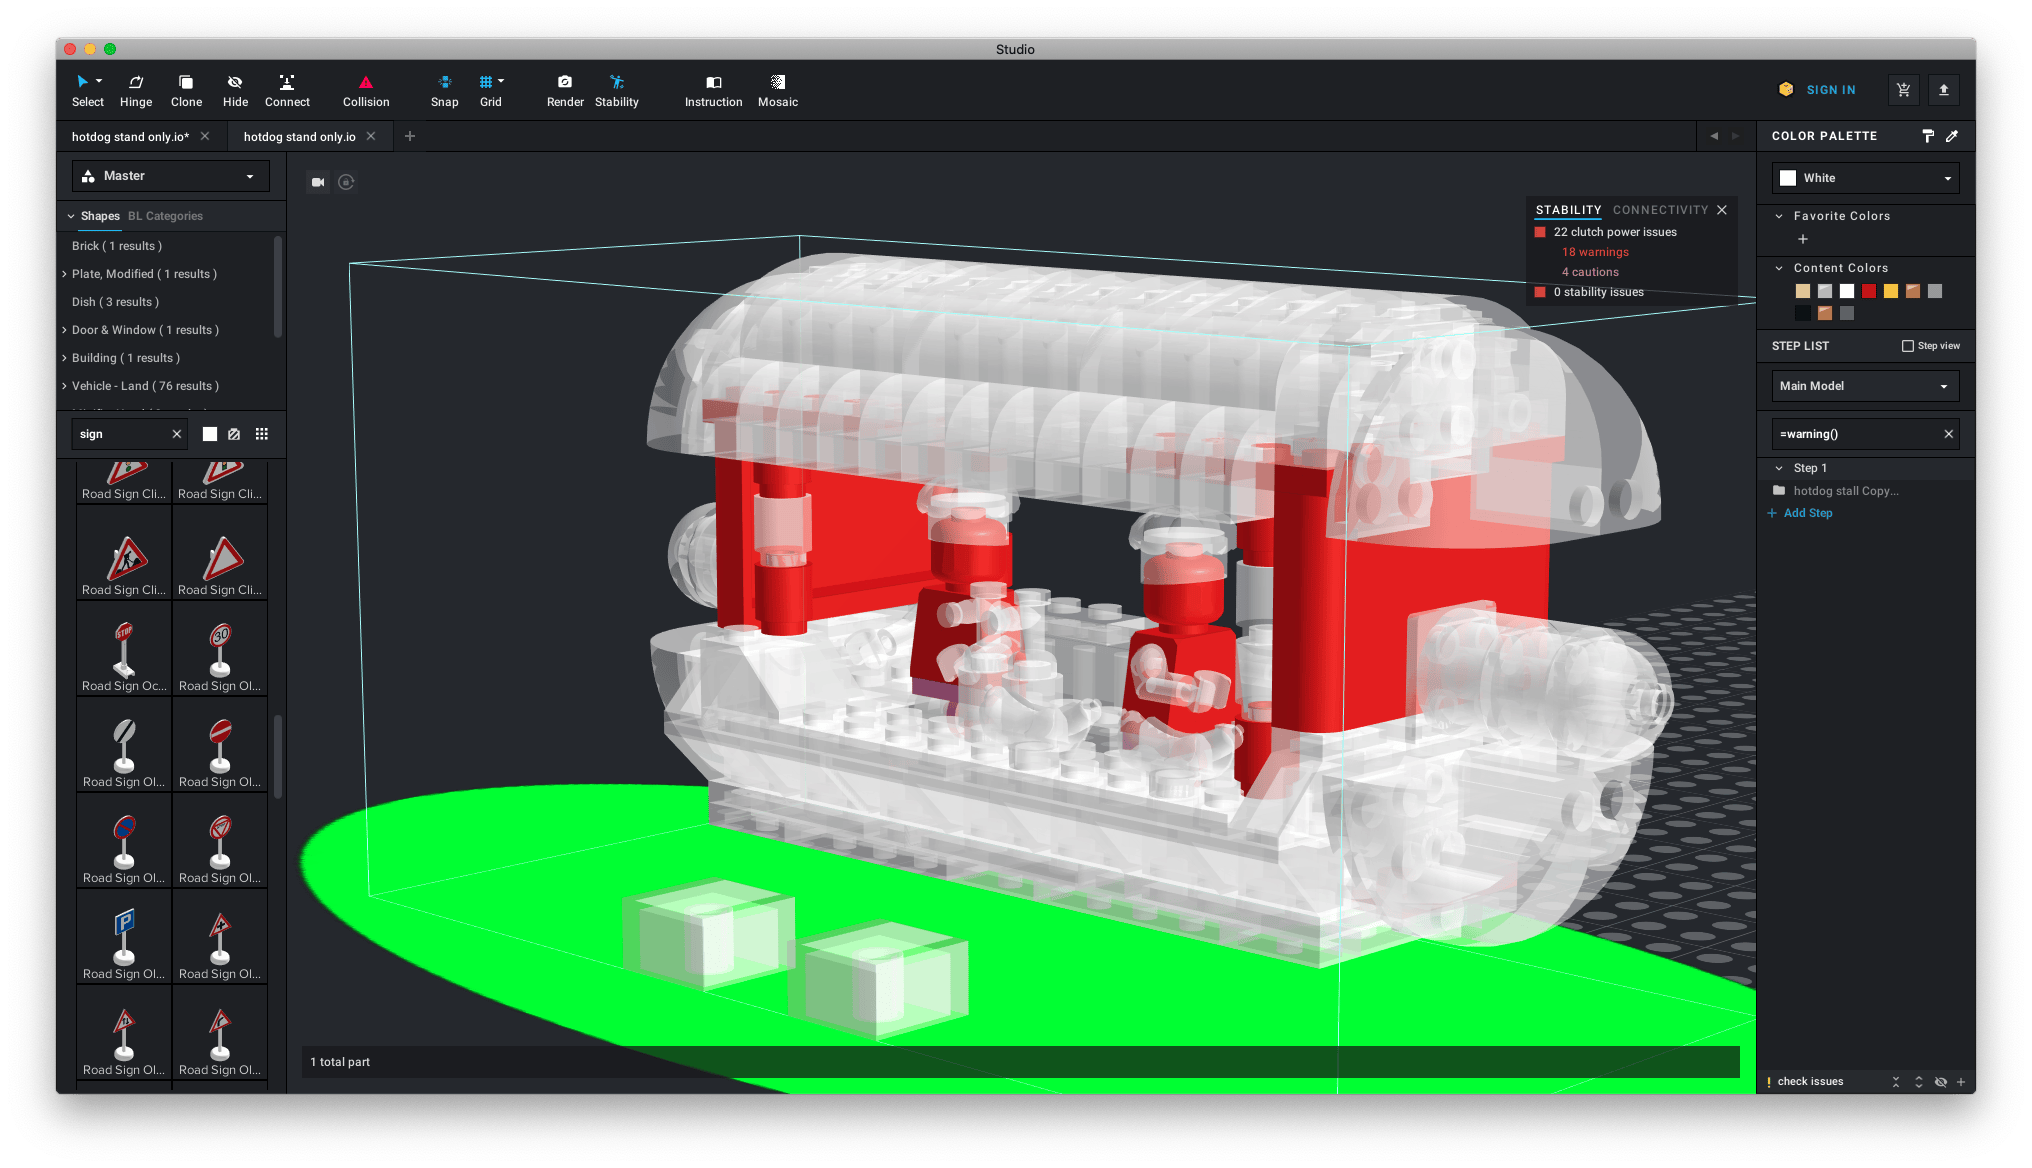Switch to the BL Categories tab
Viewport: 2032px width, 1168px height.
(165, 216)
